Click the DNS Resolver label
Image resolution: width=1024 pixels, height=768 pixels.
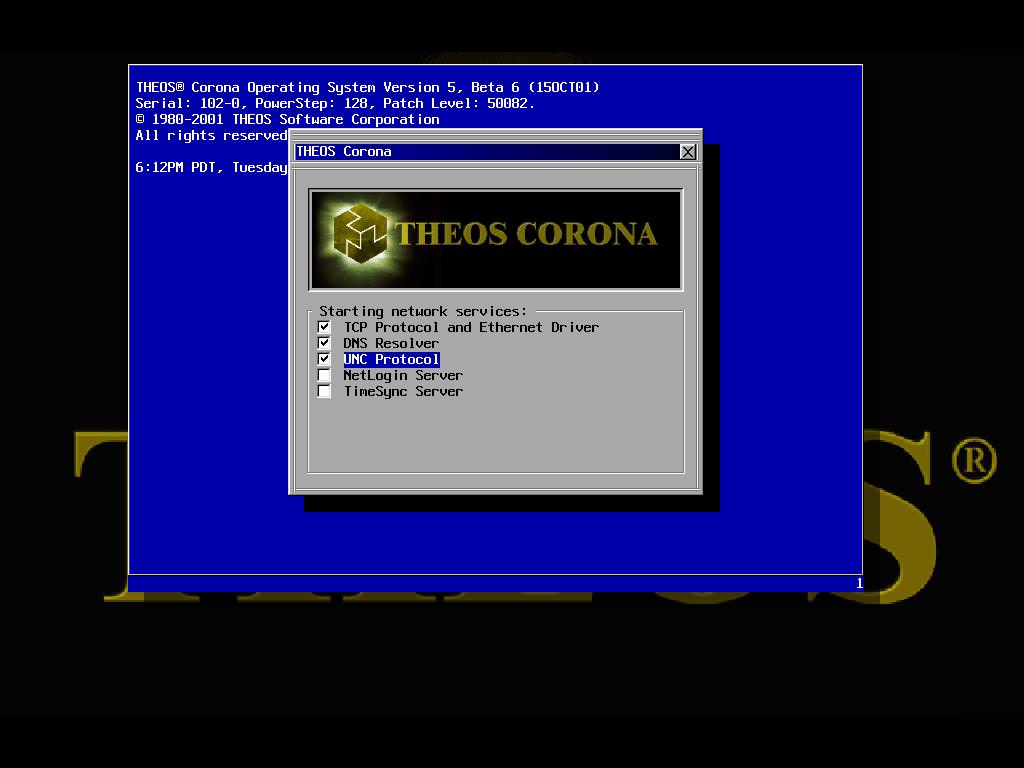pyautogui.click(x=391, y=344)
